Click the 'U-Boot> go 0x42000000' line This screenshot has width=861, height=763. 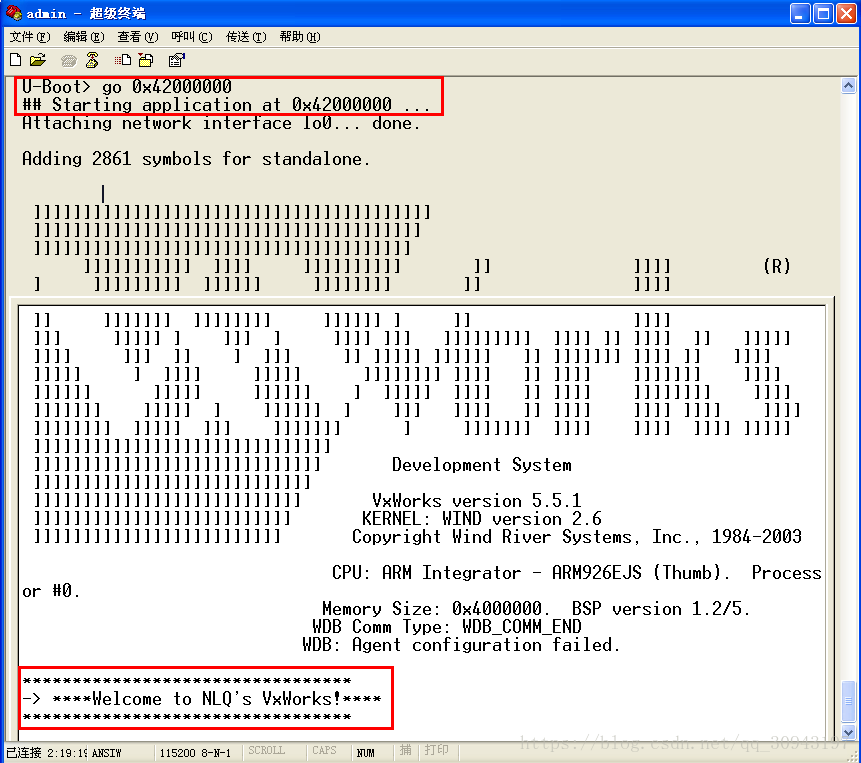[127, 87]
